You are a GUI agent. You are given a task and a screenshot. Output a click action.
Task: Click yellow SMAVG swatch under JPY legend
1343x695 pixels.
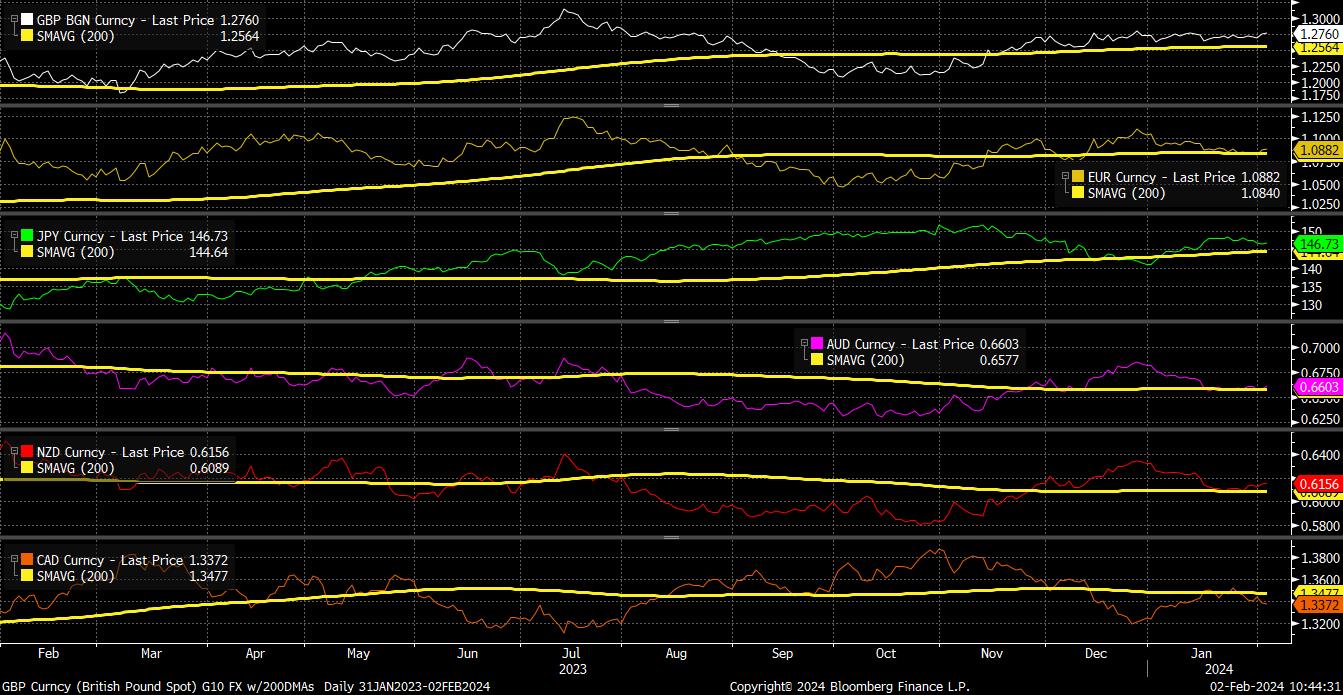click(x=27, y=252)
